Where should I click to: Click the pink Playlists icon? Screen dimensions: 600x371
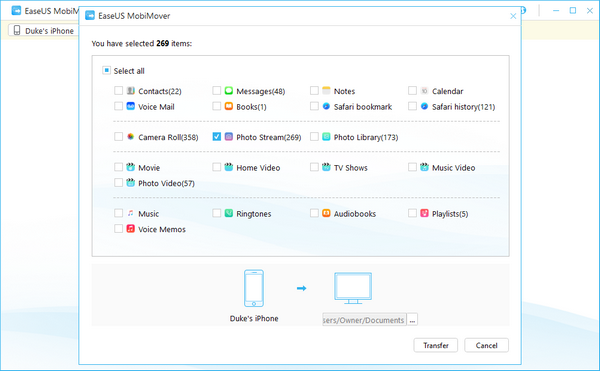tap(424, 213)
